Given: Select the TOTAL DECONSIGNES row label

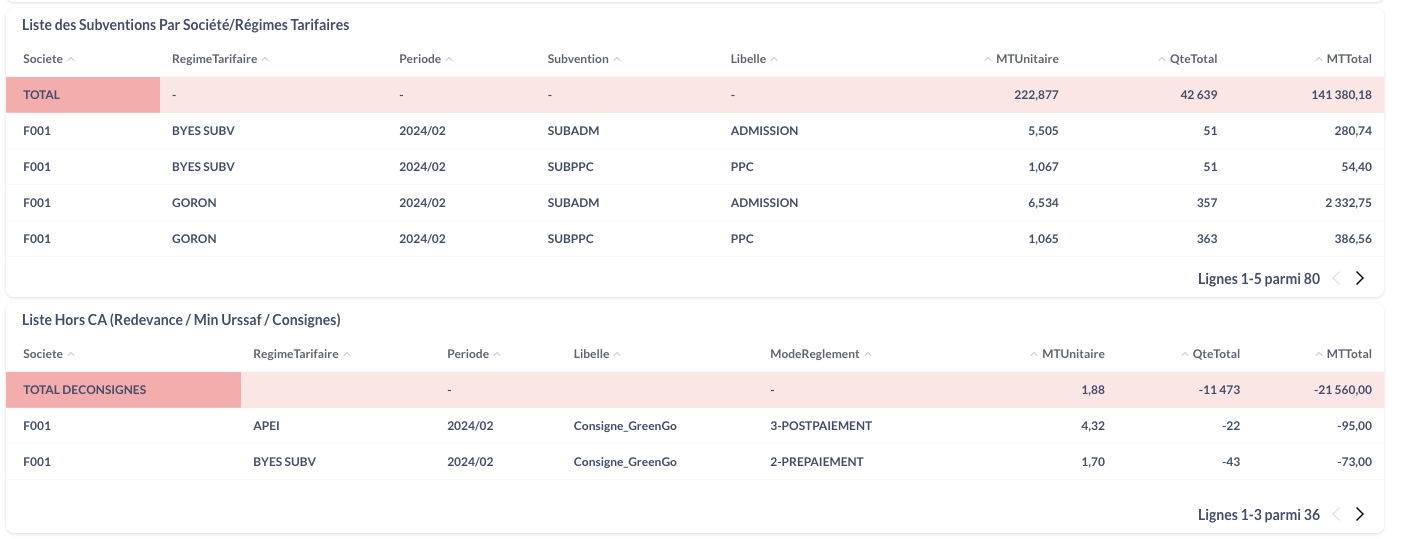Looking at the screenshot, I should click(x=85, y=390).
